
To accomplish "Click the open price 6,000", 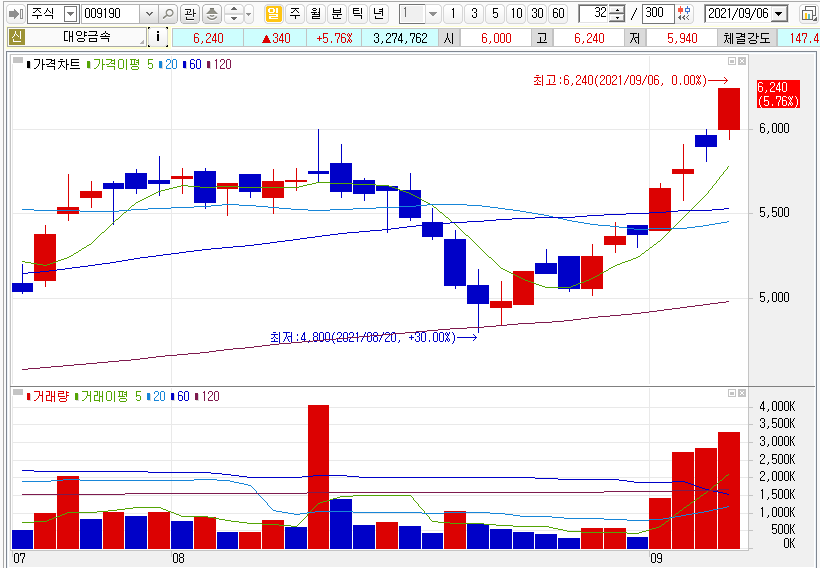I will 496,38.
